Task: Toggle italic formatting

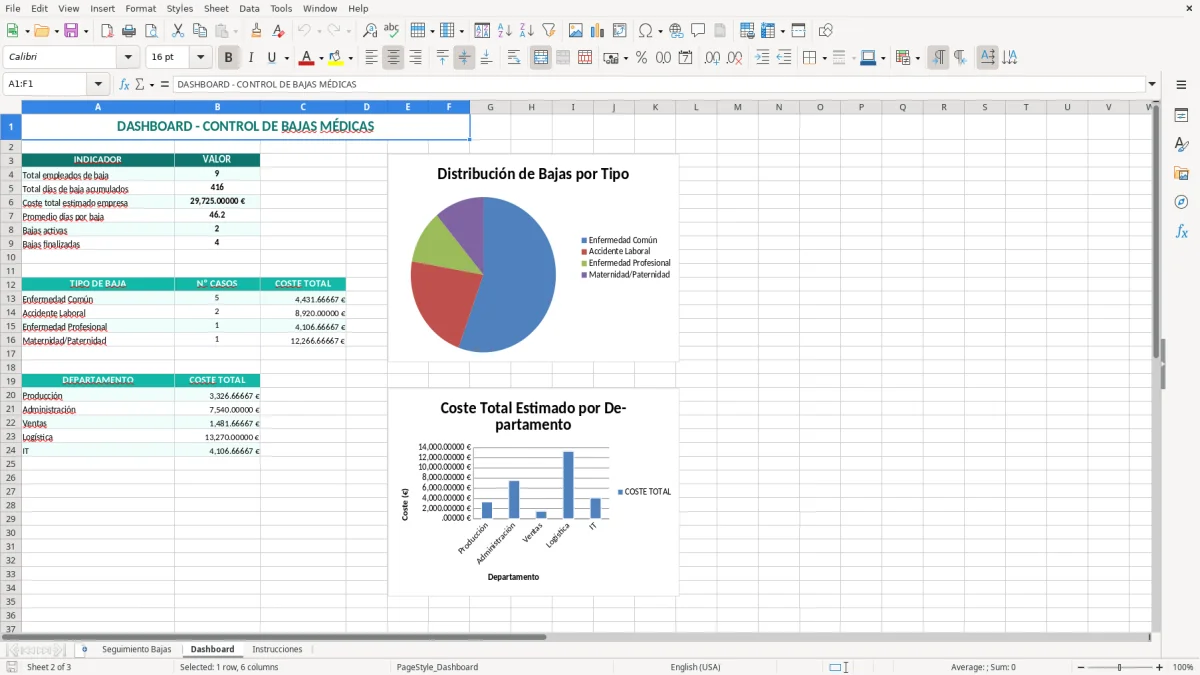Action: click(x=250, y=58)
